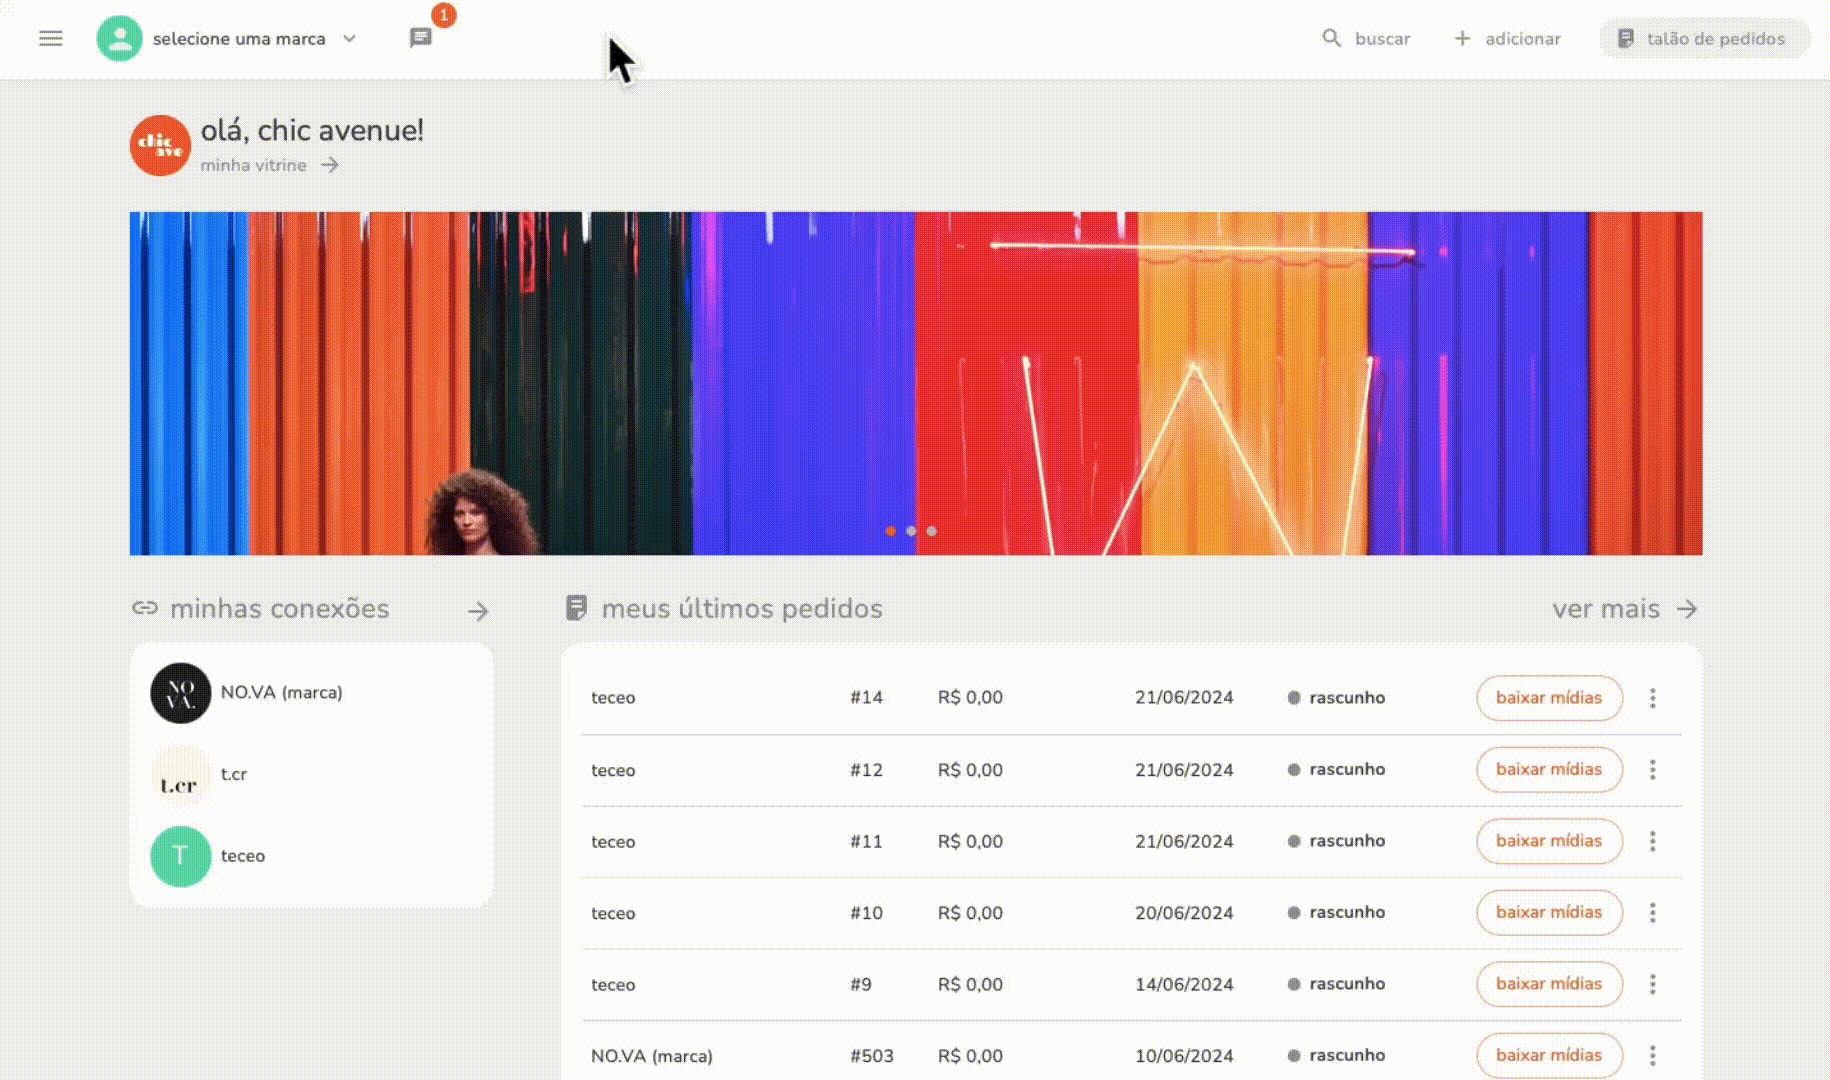Click the arrow beside 'minhas conexões'
Viewport: 1830px width, 1080px height.
click(478, 610)
